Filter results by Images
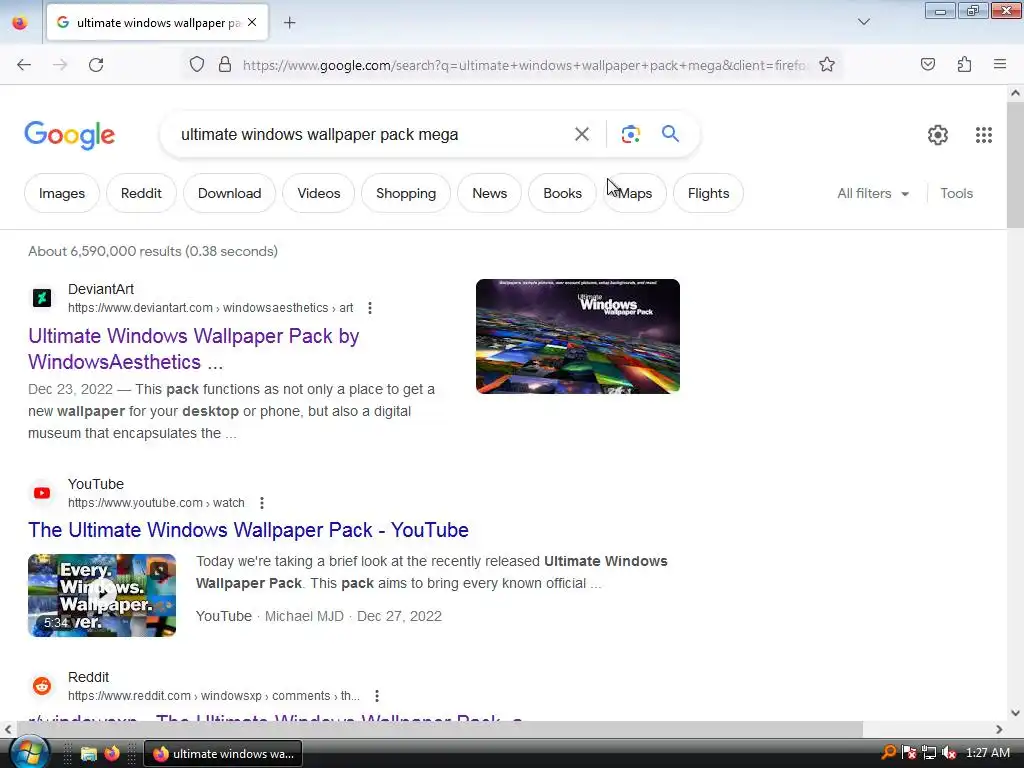 (x=62, y=193)
